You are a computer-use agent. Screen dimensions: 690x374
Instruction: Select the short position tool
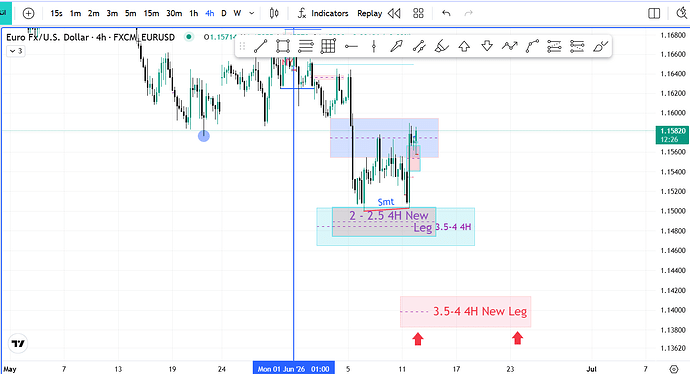click(577, 46)
